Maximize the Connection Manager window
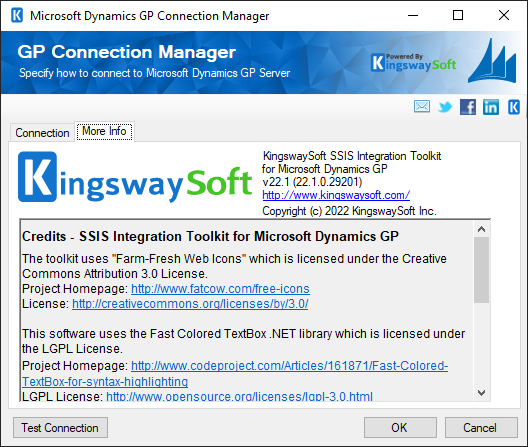Viewport: 528px width, 447px height. click(x=458, y=15)
